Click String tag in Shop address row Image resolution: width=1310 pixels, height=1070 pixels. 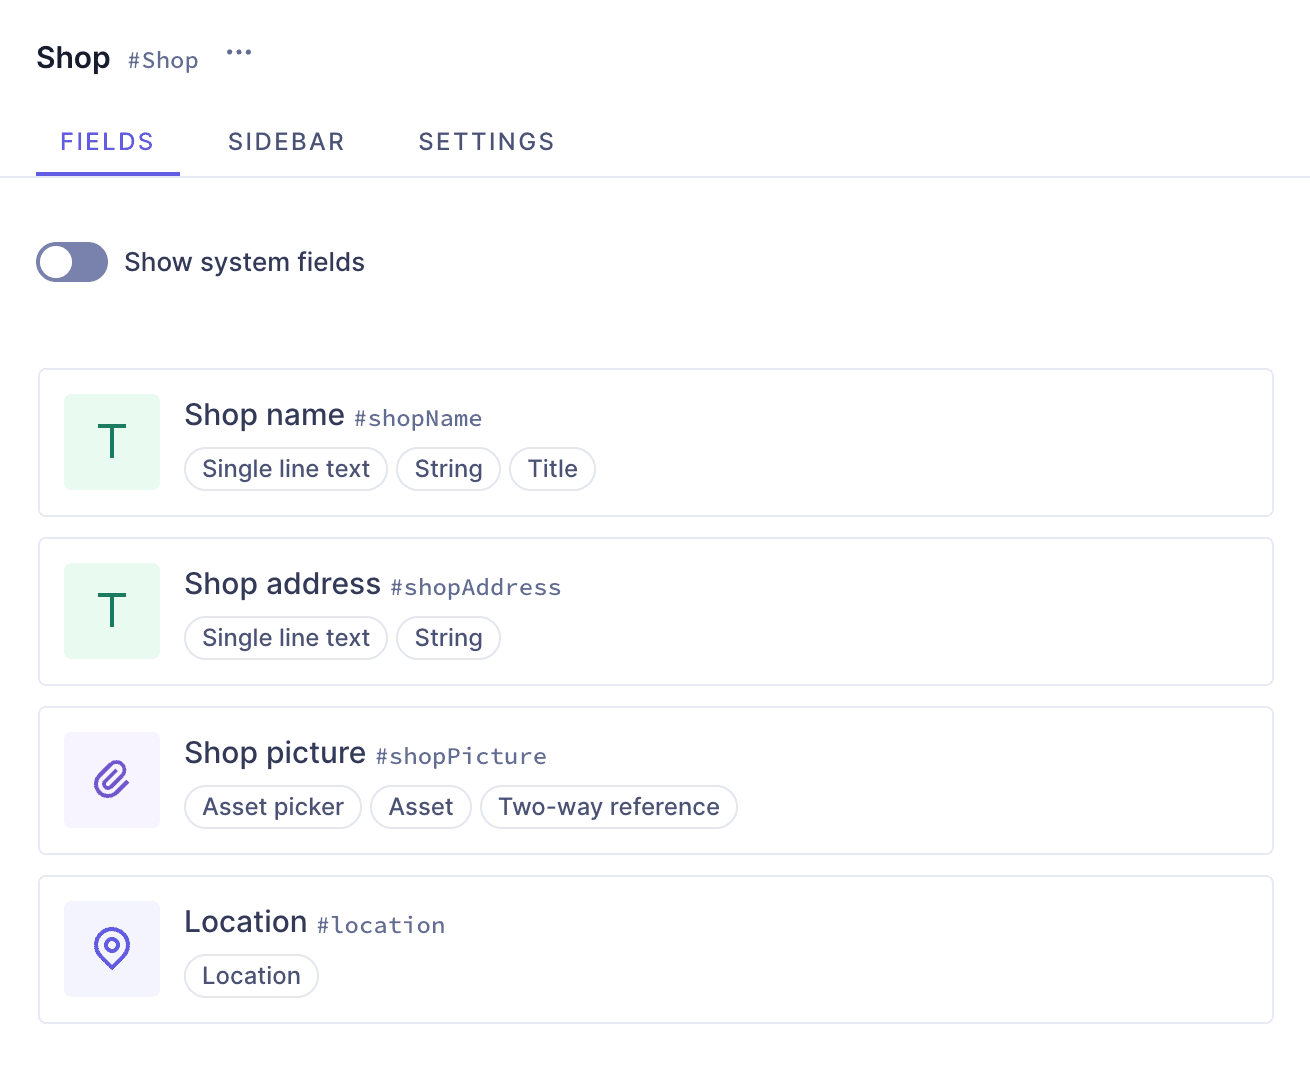[x=448, y=638]
